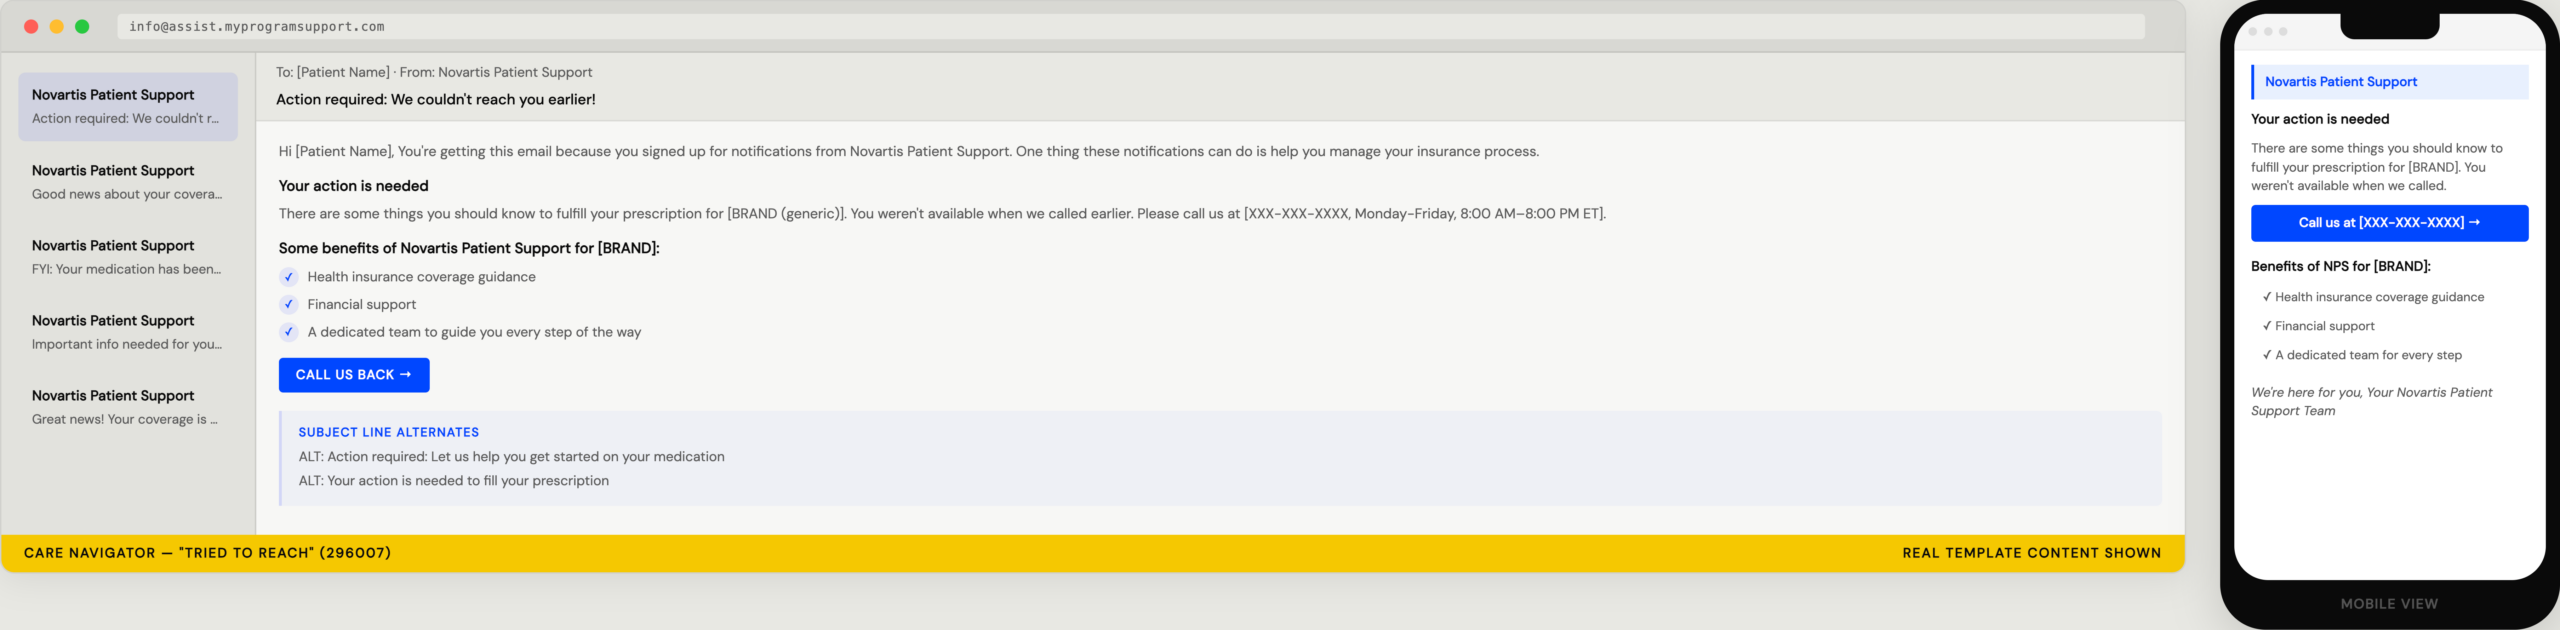The image size is (2560, 630).
Task: Click checkmark icon beside Health insurance coverage guidance
Action: point(289,277)
